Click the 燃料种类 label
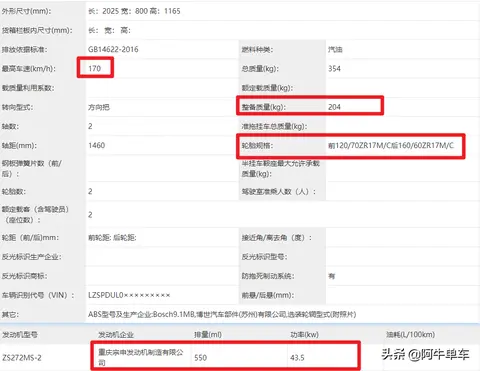 click(x=257, y=50)
